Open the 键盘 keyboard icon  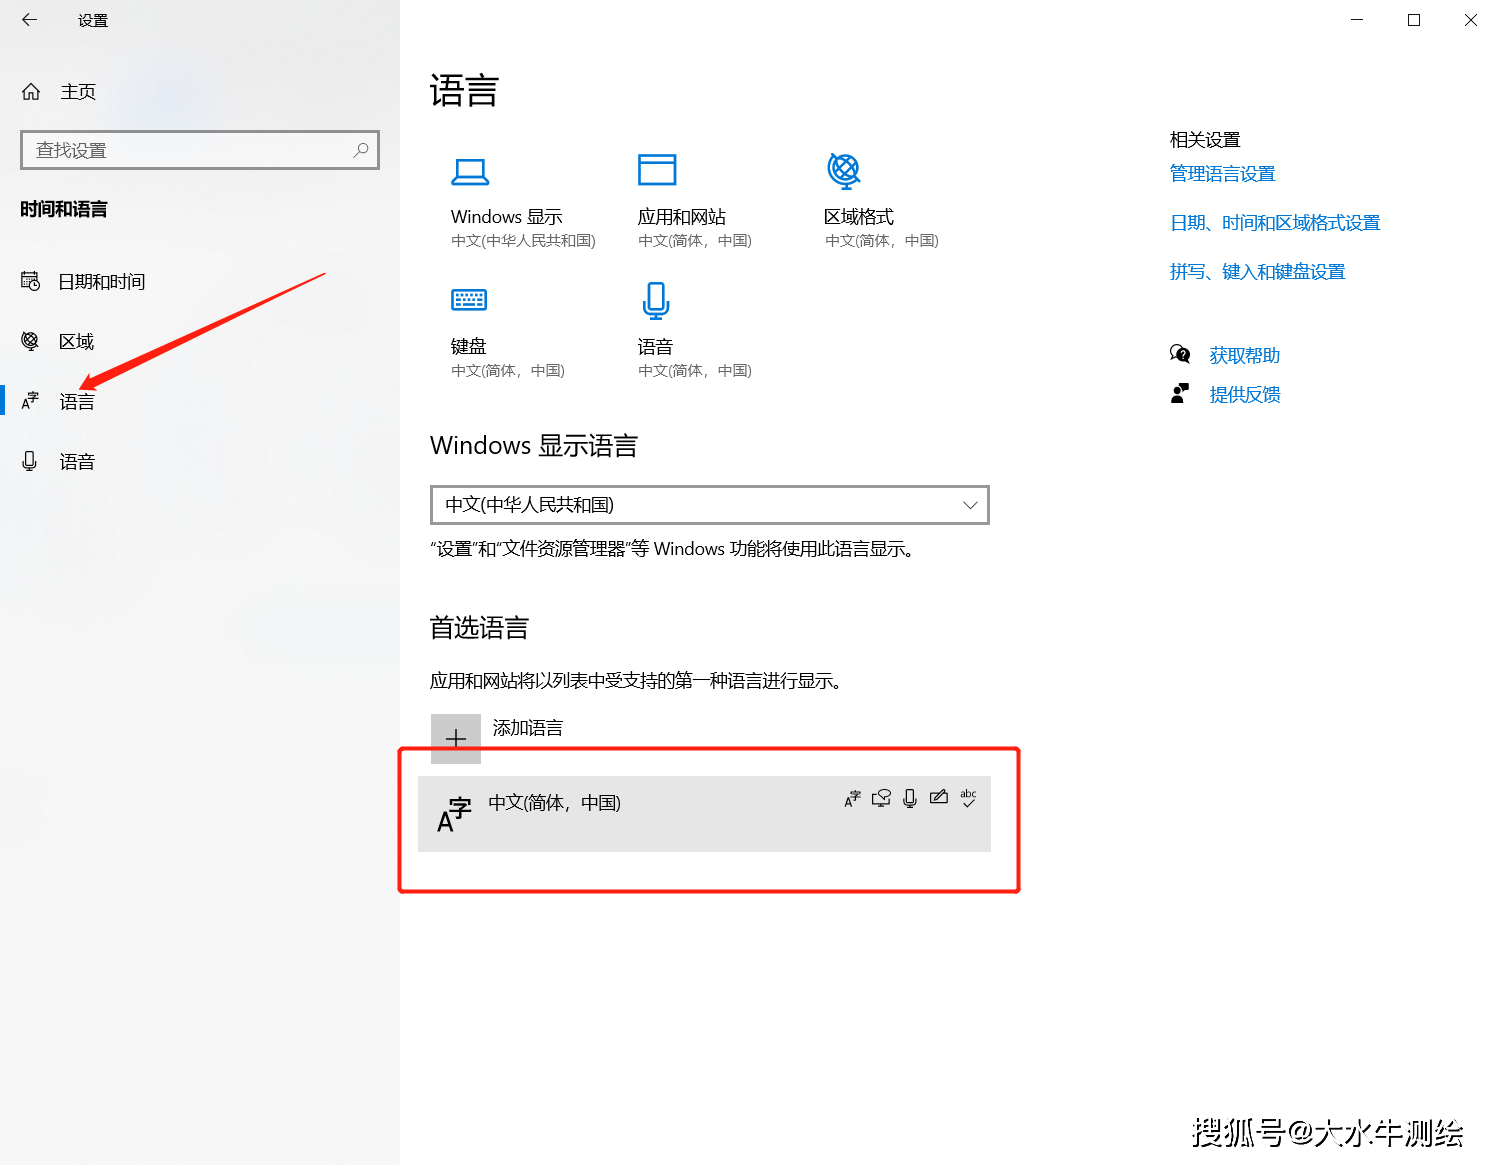click(469, 299)
